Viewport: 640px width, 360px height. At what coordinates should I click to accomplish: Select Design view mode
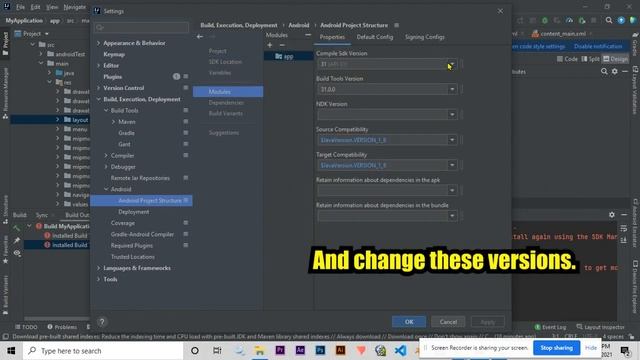(x=616, y=59)
